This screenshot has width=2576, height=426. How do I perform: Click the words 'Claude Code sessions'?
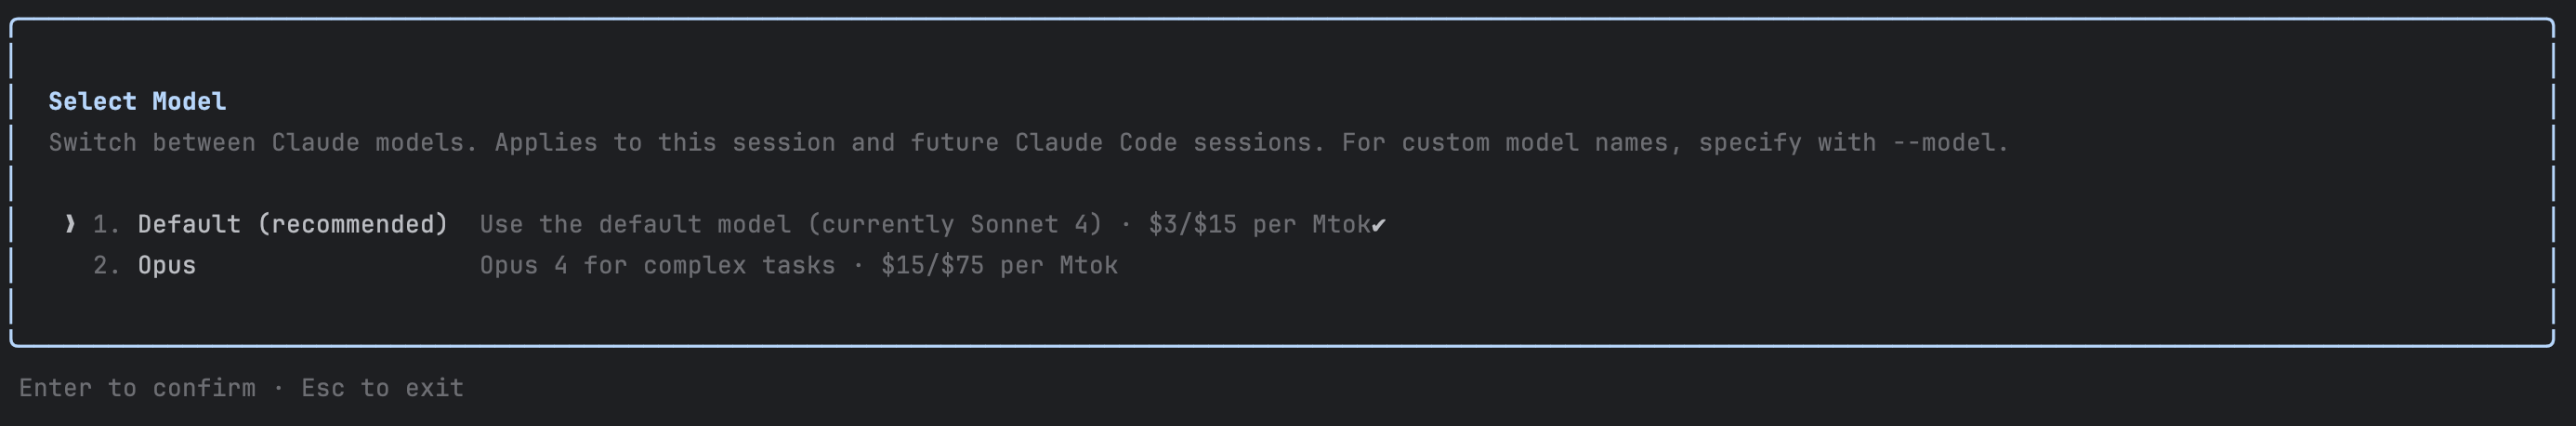coord(1170,143)
